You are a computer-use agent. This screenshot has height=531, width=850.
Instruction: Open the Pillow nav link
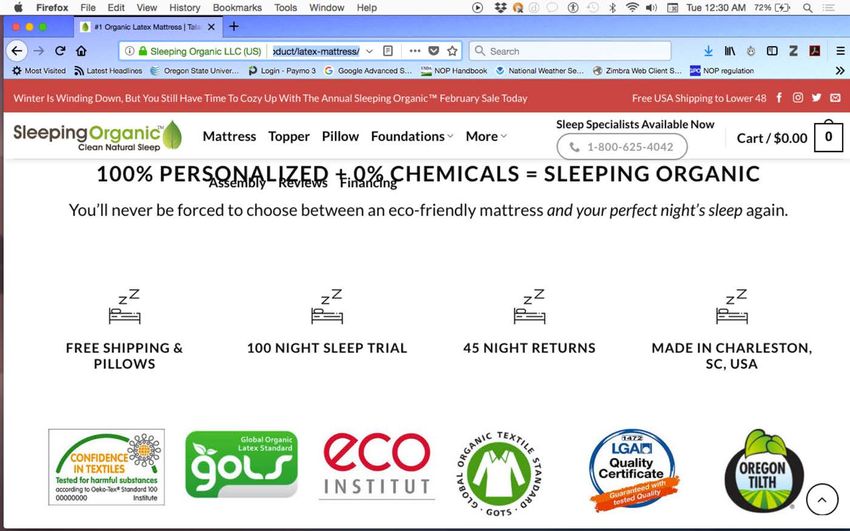340,136
